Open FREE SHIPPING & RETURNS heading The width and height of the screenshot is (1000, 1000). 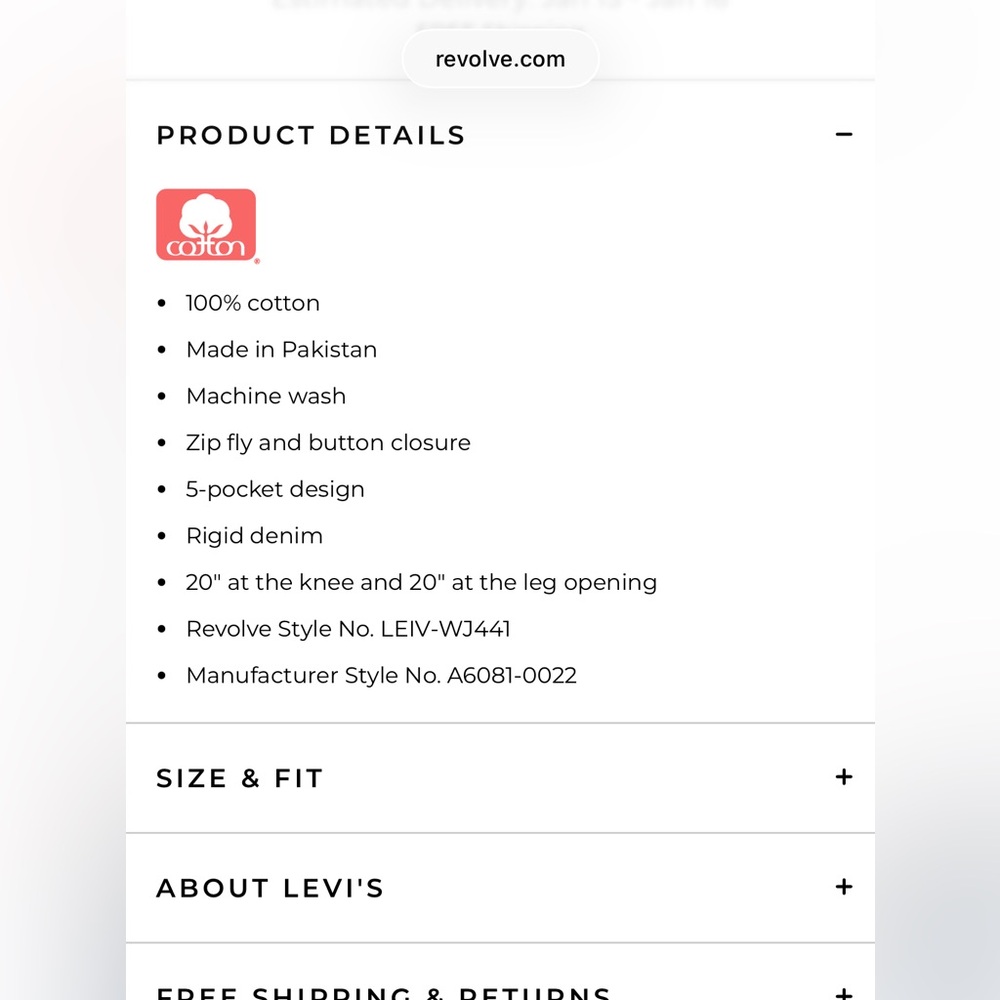point(384,993)
